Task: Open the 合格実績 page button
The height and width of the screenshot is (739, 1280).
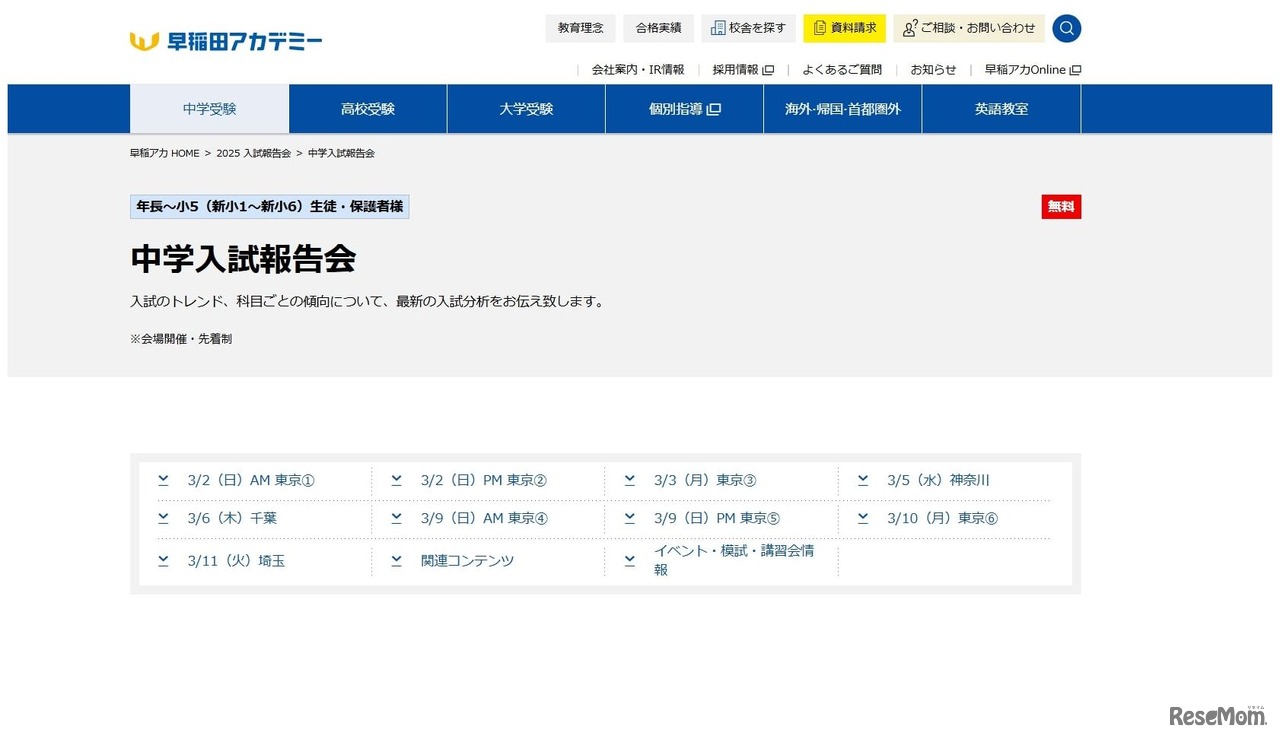Action: 658,28
